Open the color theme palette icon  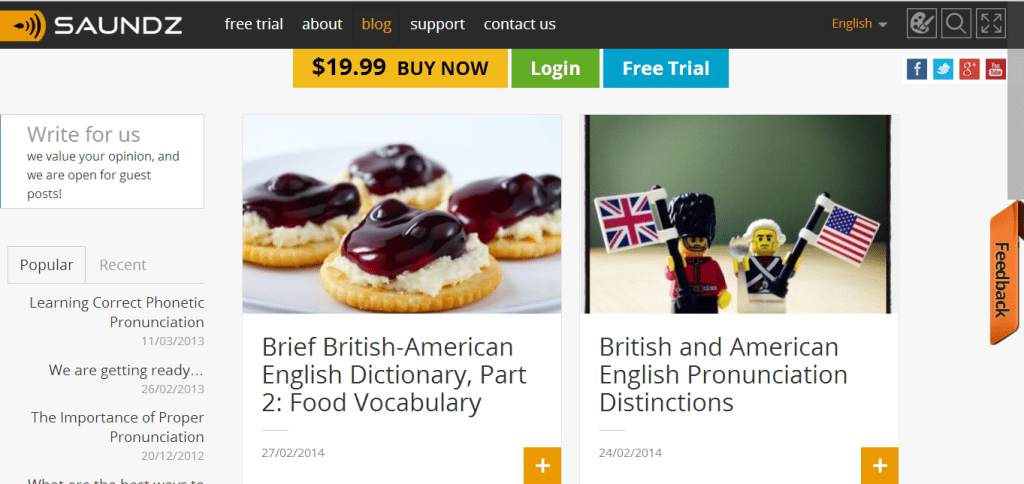[921, 24]
